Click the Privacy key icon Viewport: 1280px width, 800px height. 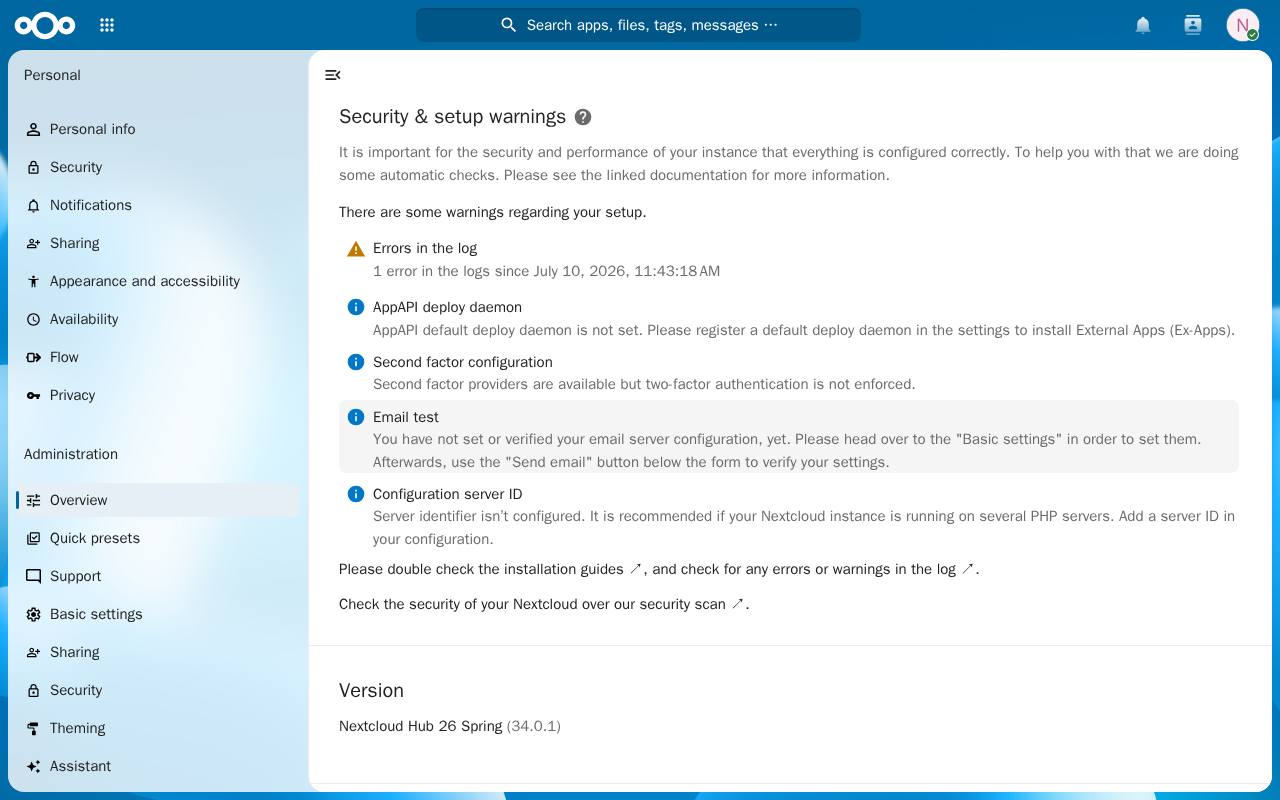point(34,395)
